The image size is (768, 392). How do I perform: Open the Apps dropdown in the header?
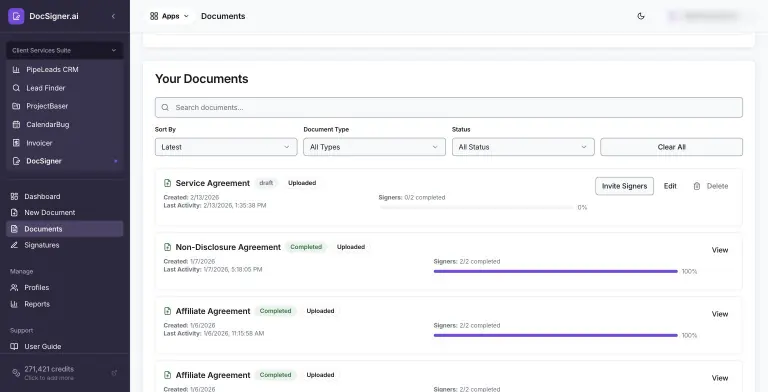click(x=169, y=16)
